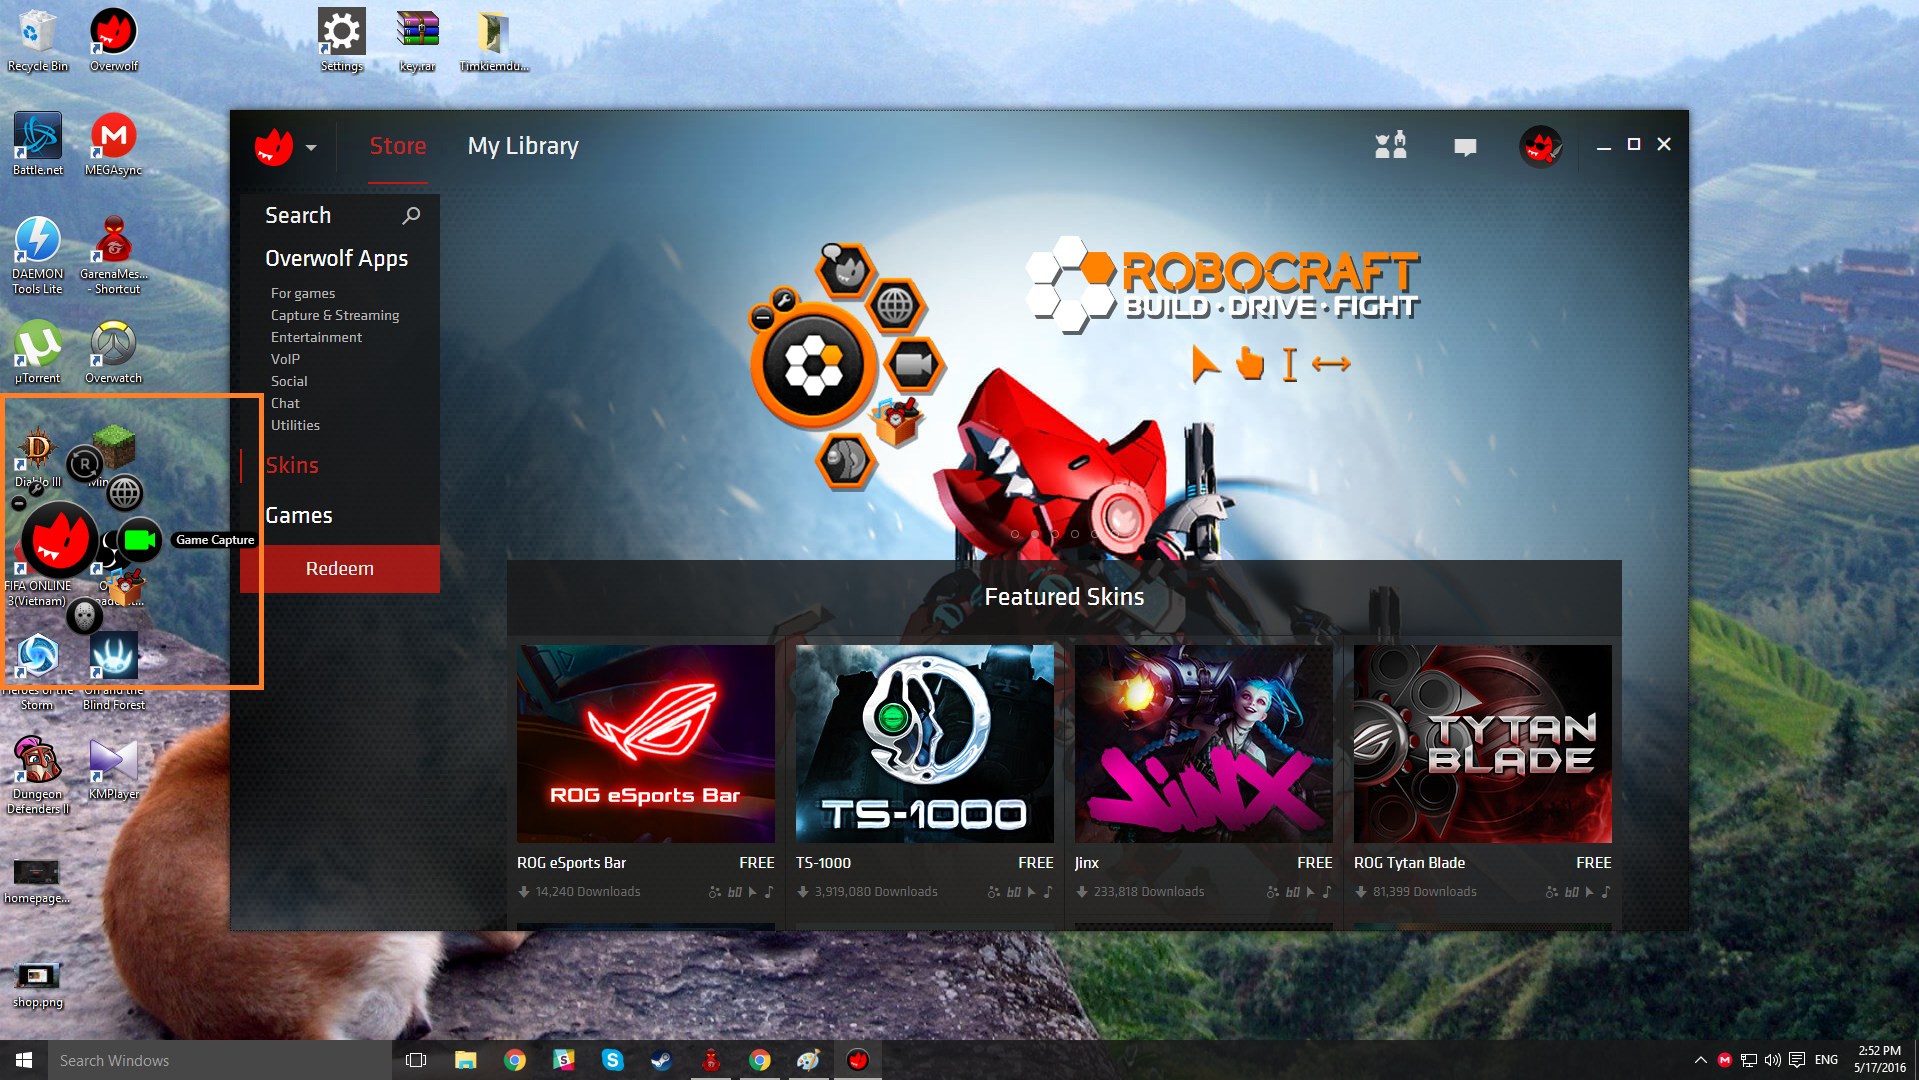Viewport: 1919px width, 1080px height.
Task: Click the 233,818 Downloads count
Action: (1148, 891)
